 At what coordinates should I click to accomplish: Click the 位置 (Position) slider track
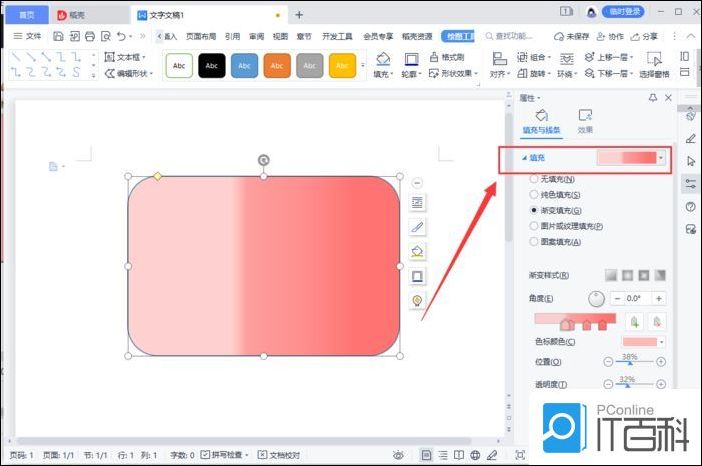click(x=634, y=362)
